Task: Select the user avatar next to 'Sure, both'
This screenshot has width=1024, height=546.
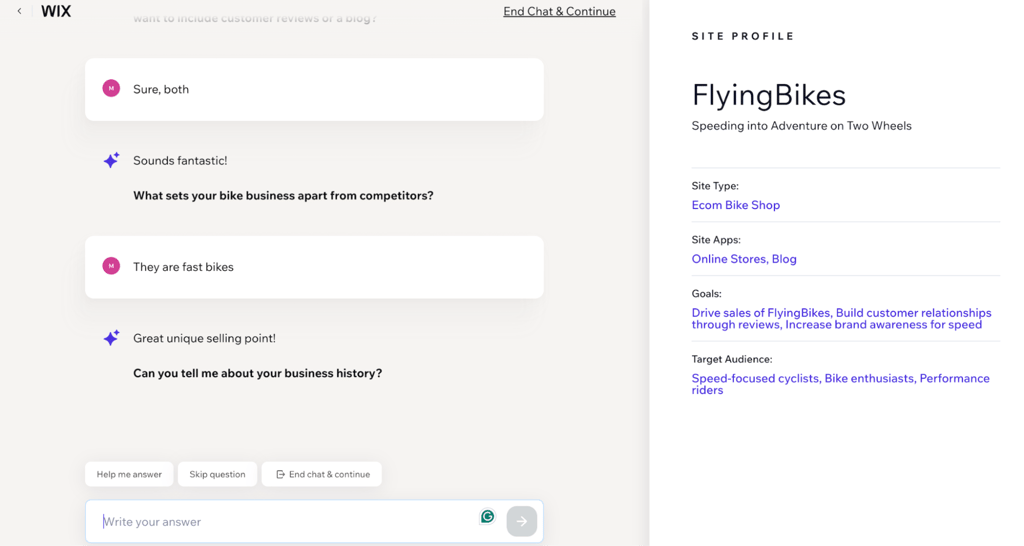Action: click(111, 88)
